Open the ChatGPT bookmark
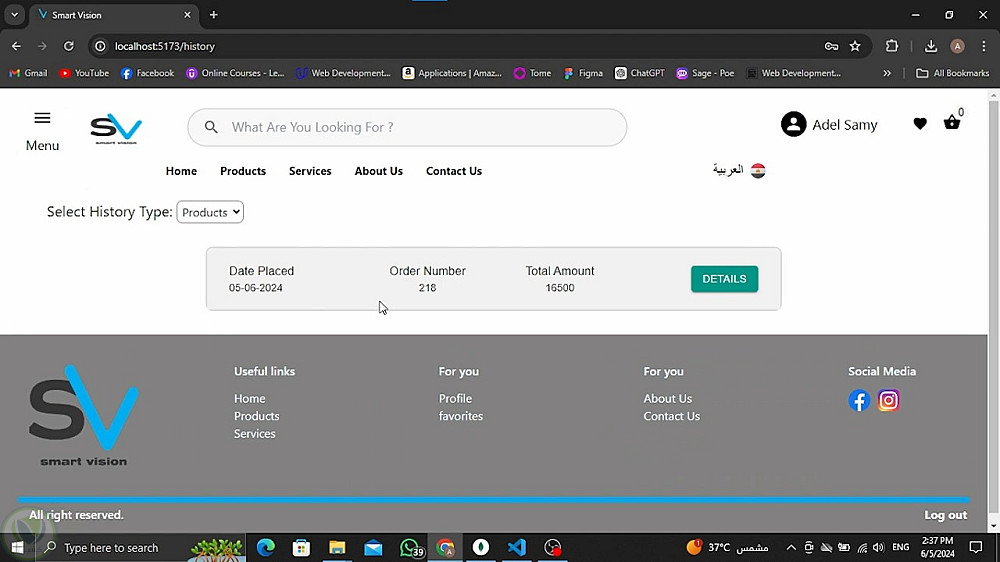Screen dimensions: 1000x562 tap(640, 73)
